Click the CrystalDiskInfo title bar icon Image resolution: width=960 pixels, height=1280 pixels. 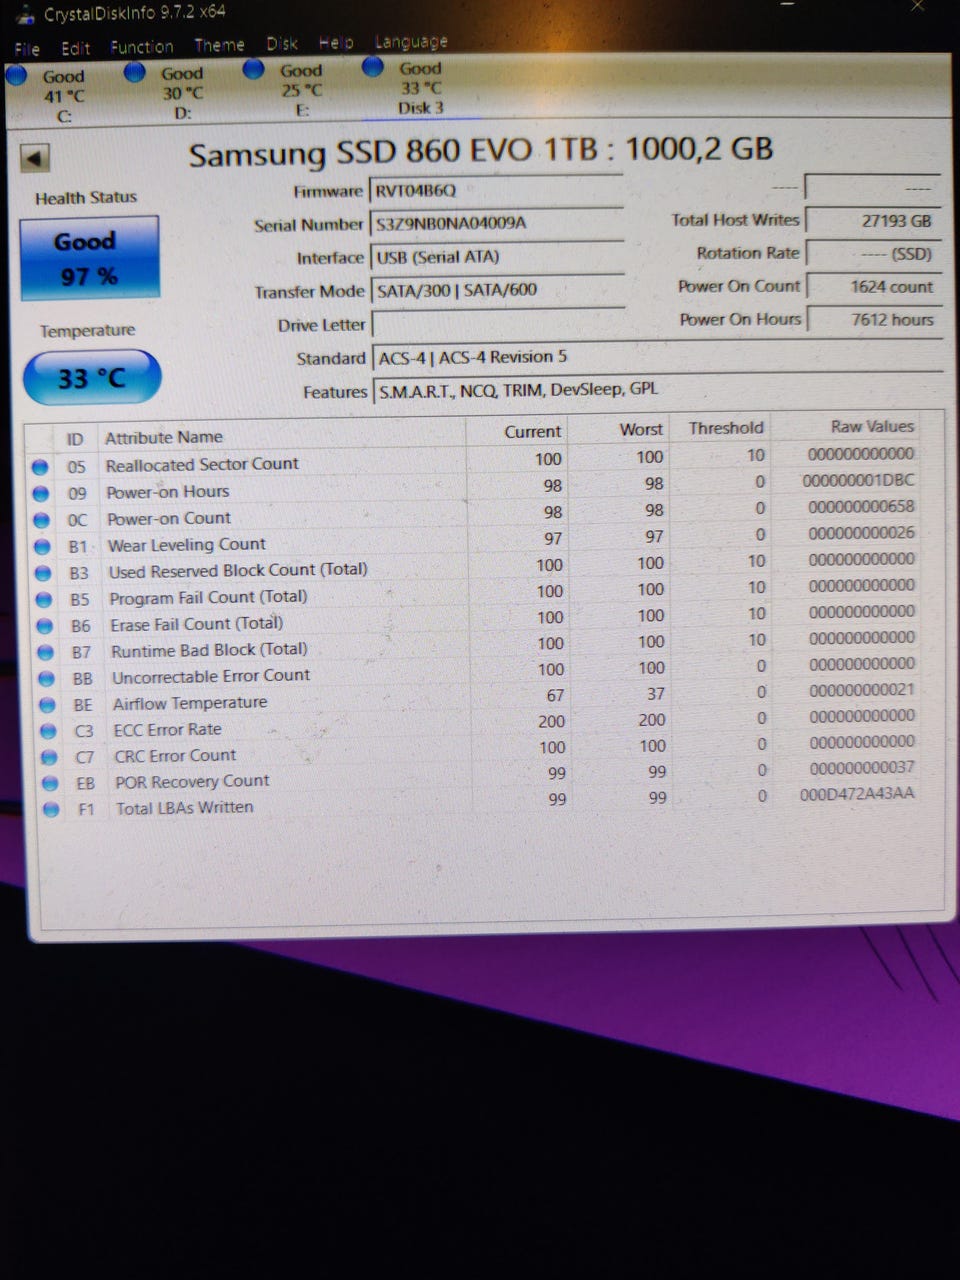pos(27,16)
